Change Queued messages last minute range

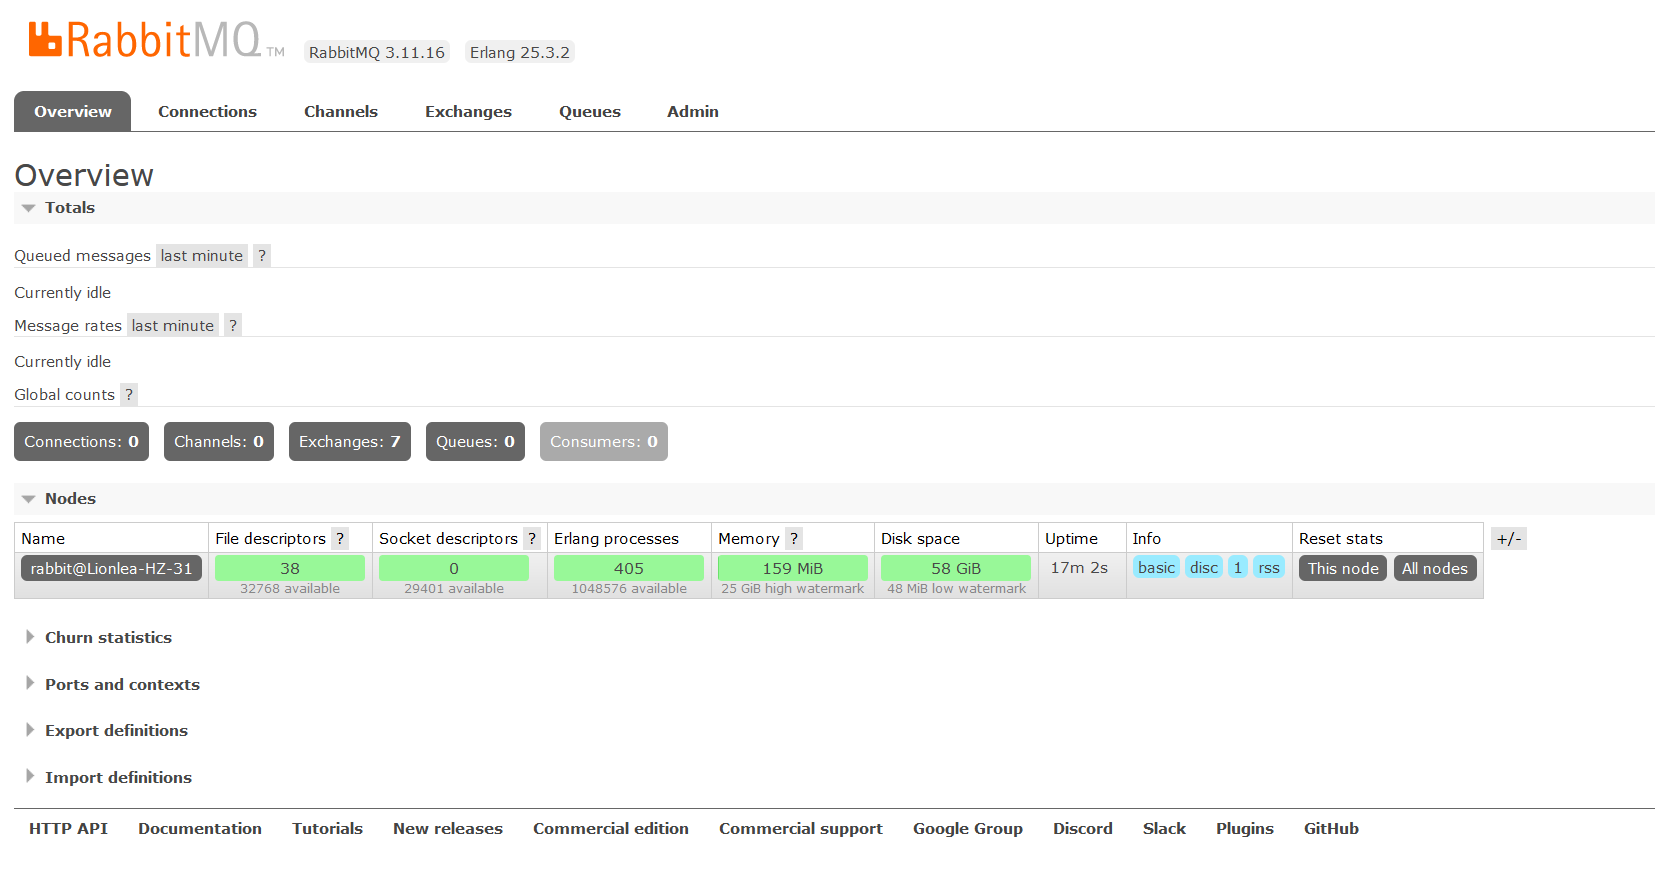pyautogui.click(x=202, y=256)
